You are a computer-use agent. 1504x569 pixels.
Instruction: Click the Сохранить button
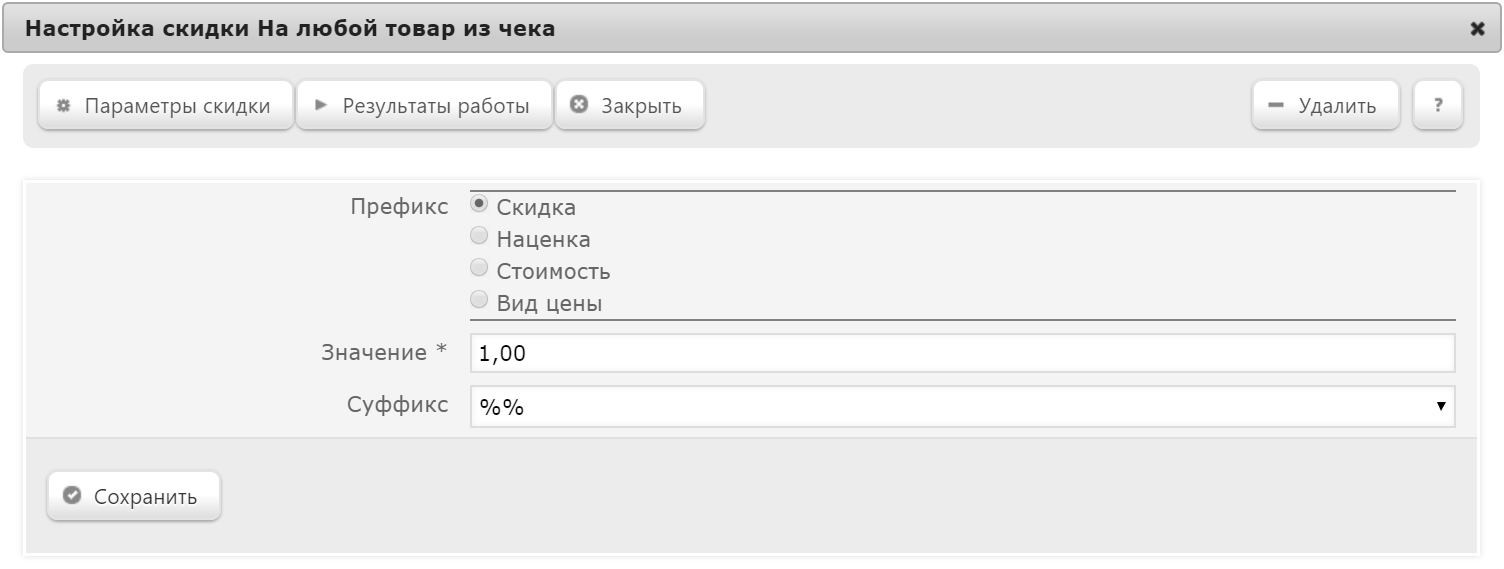click(x=134, y=497)
